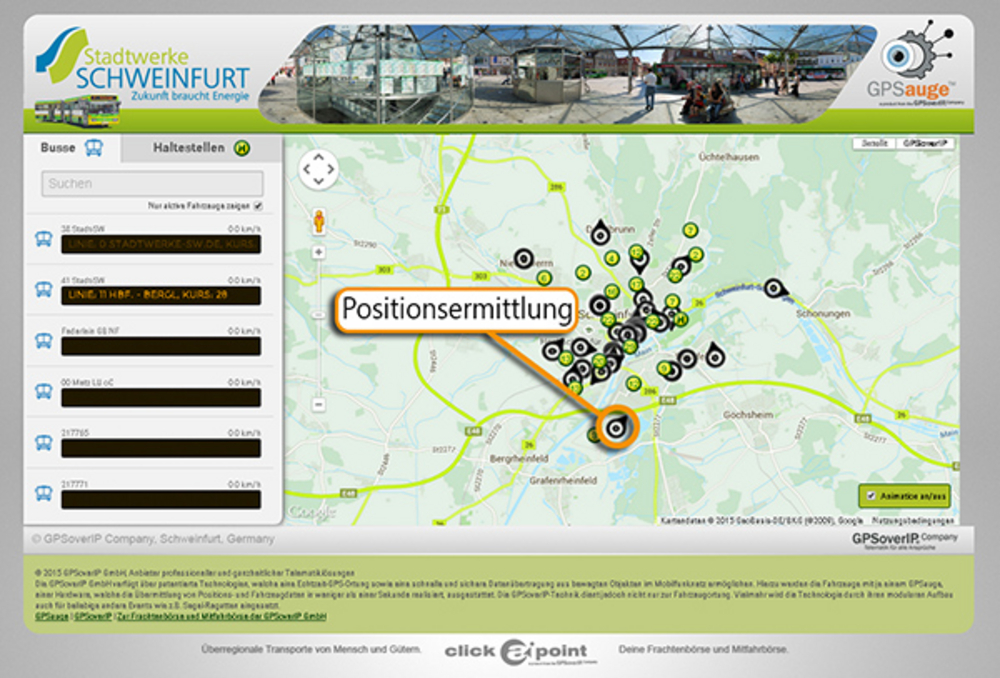Click bus icon of row 217765
This screenshot has height=678, width=1000.
(x=43, y=442)
